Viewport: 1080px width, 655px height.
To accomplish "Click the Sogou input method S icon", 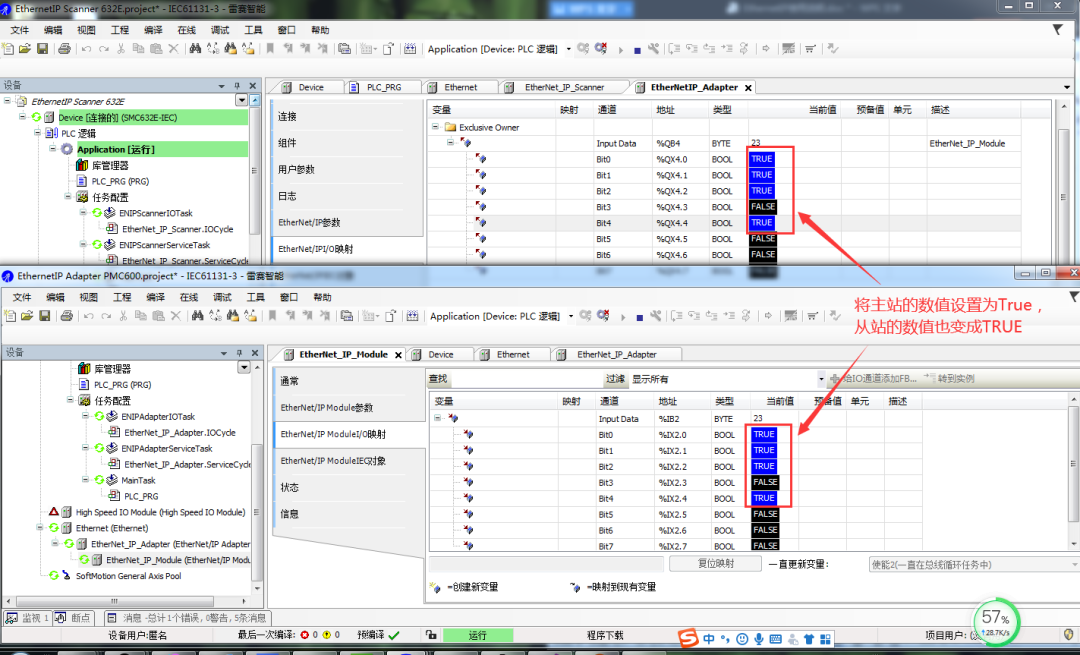I will [687, 638].
